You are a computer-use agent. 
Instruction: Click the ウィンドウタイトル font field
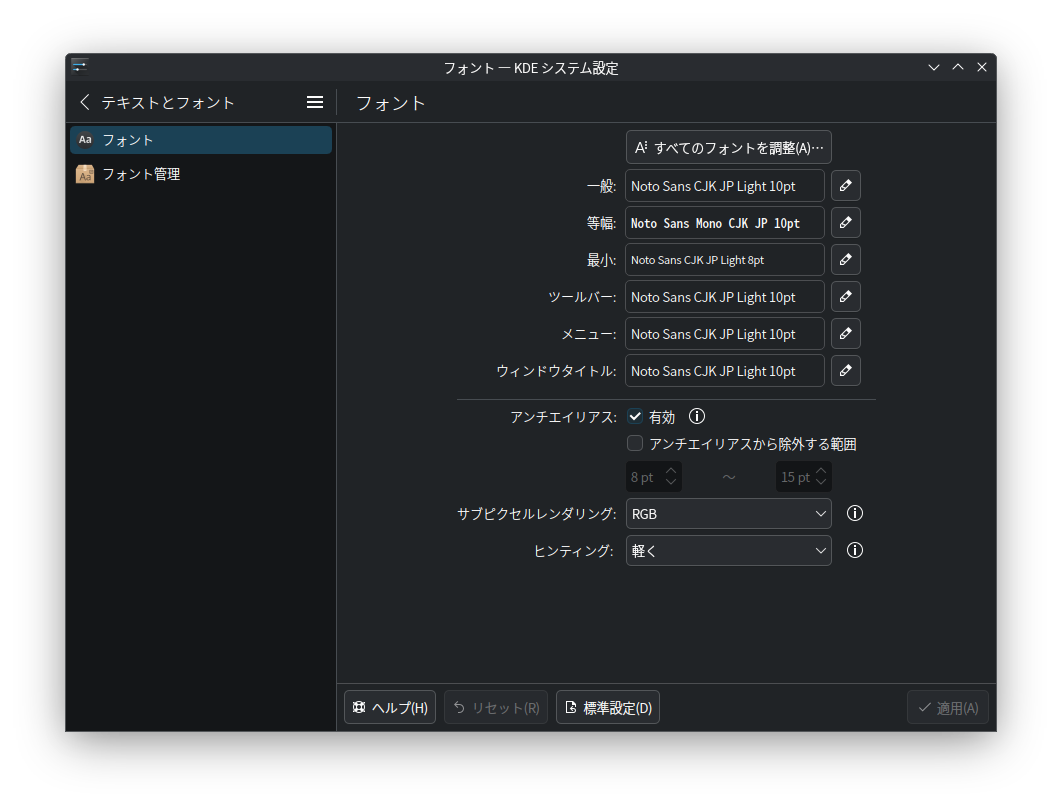click(x=725, y=371)
